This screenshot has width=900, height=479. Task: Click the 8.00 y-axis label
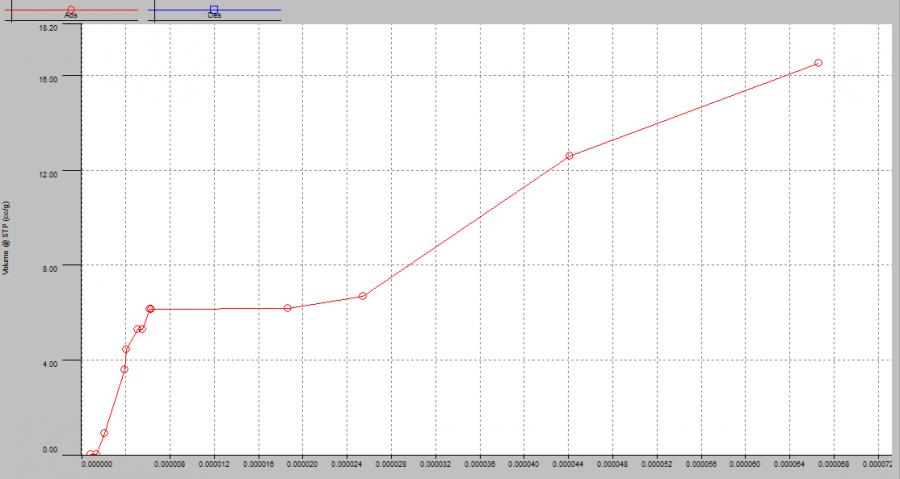pyautogui.click(x=50, y=268)
